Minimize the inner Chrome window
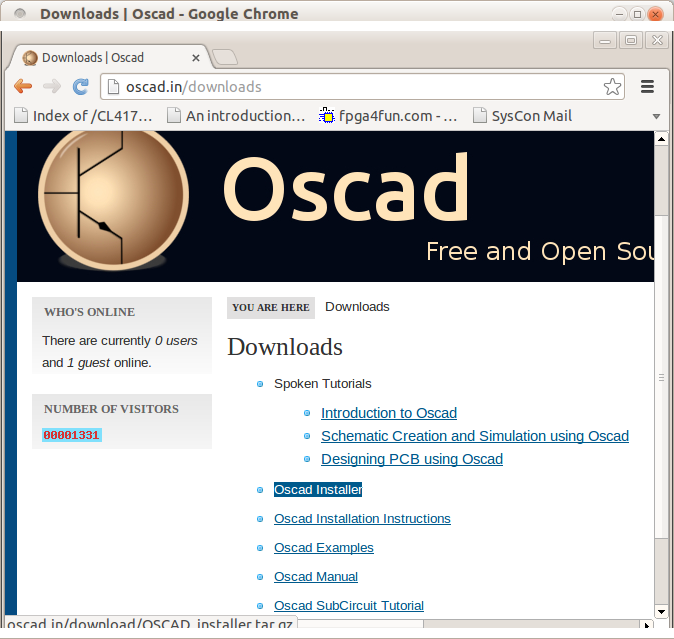The height and width of the screenshot is (639, 674). [x=605, y=41]
